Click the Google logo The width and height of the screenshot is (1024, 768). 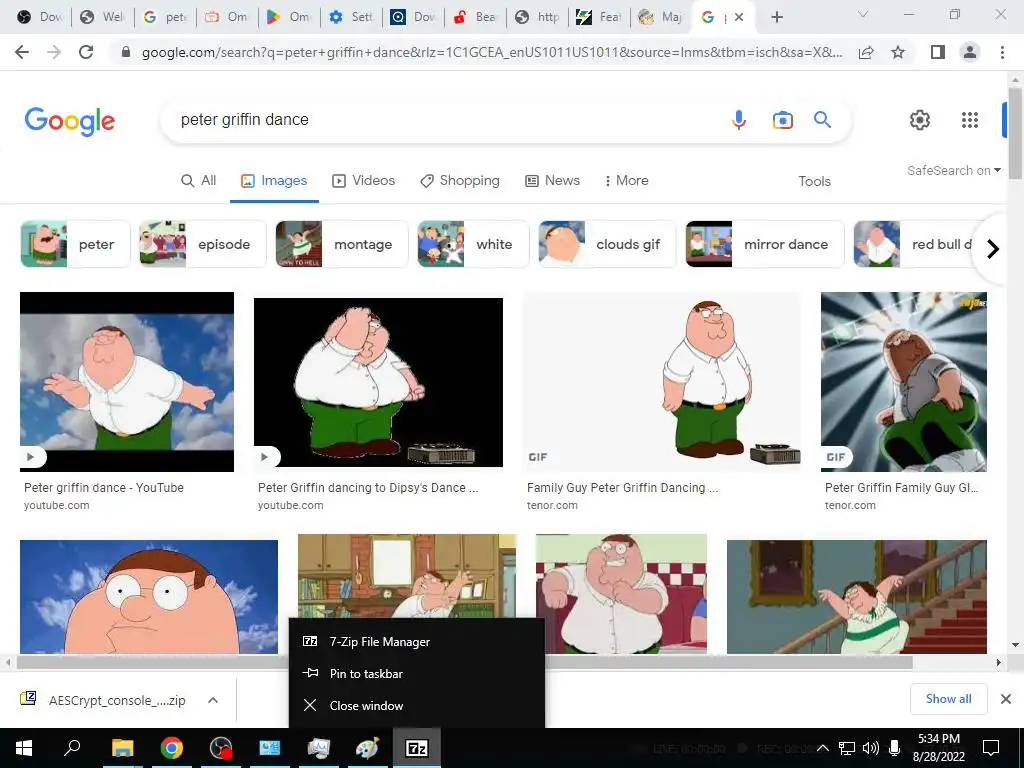point(70,121)
